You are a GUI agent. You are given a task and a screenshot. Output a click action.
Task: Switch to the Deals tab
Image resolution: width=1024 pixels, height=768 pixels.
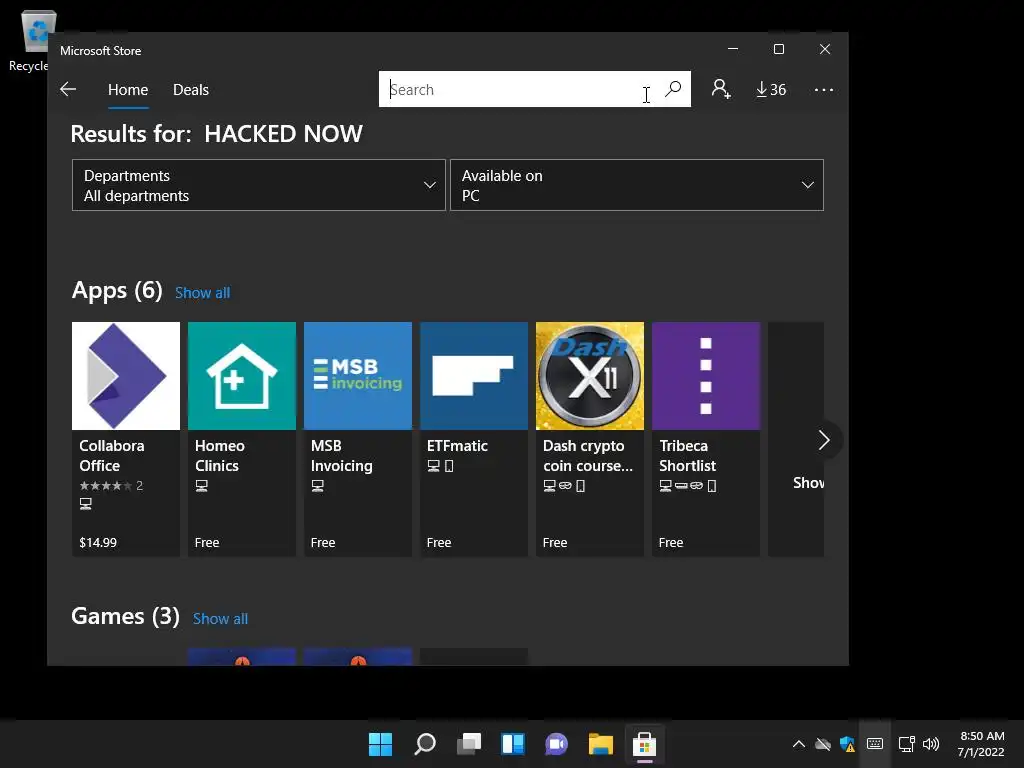(x=191, y=89)
